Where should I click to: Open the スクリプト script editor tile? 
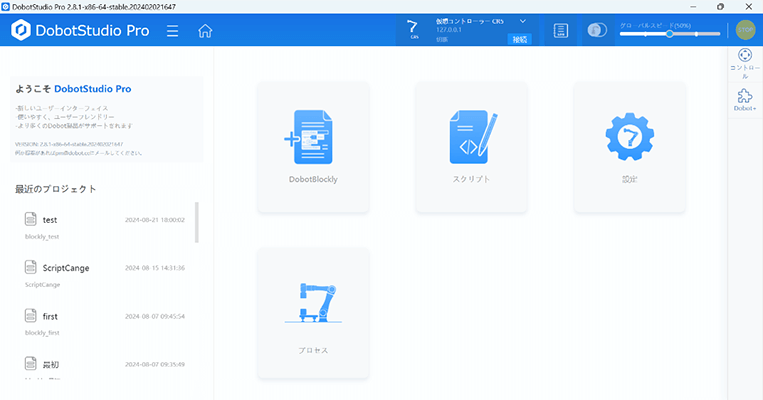pos(471,147)
